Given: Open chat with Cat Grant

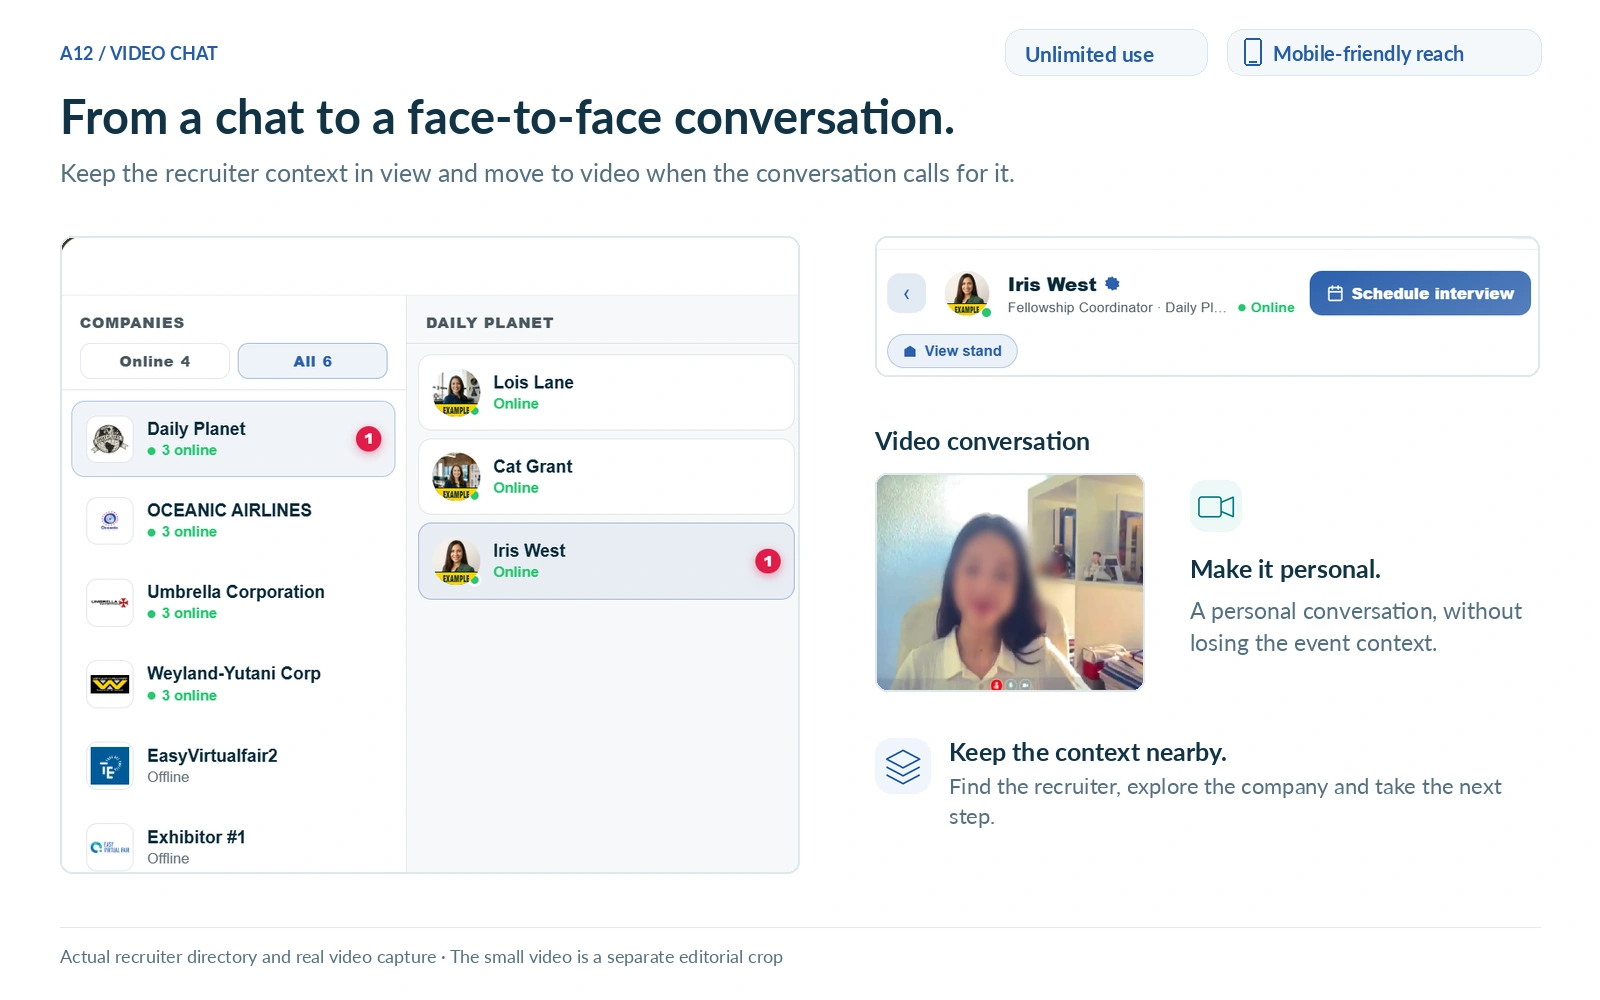Looking at the screenshot, I should (606, 477).
